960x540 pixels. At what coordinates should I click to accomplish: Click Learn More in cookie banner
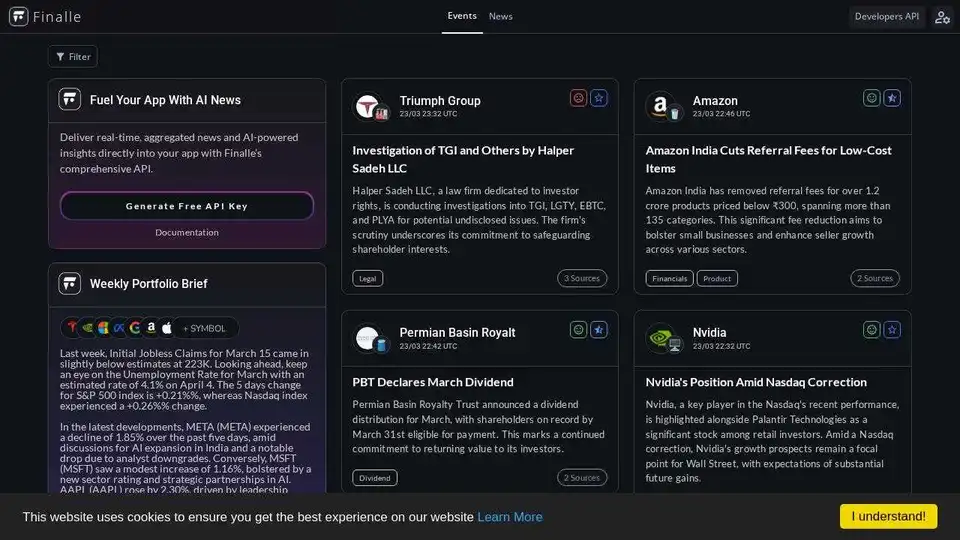pyautogui.click(x=509, y=517)
